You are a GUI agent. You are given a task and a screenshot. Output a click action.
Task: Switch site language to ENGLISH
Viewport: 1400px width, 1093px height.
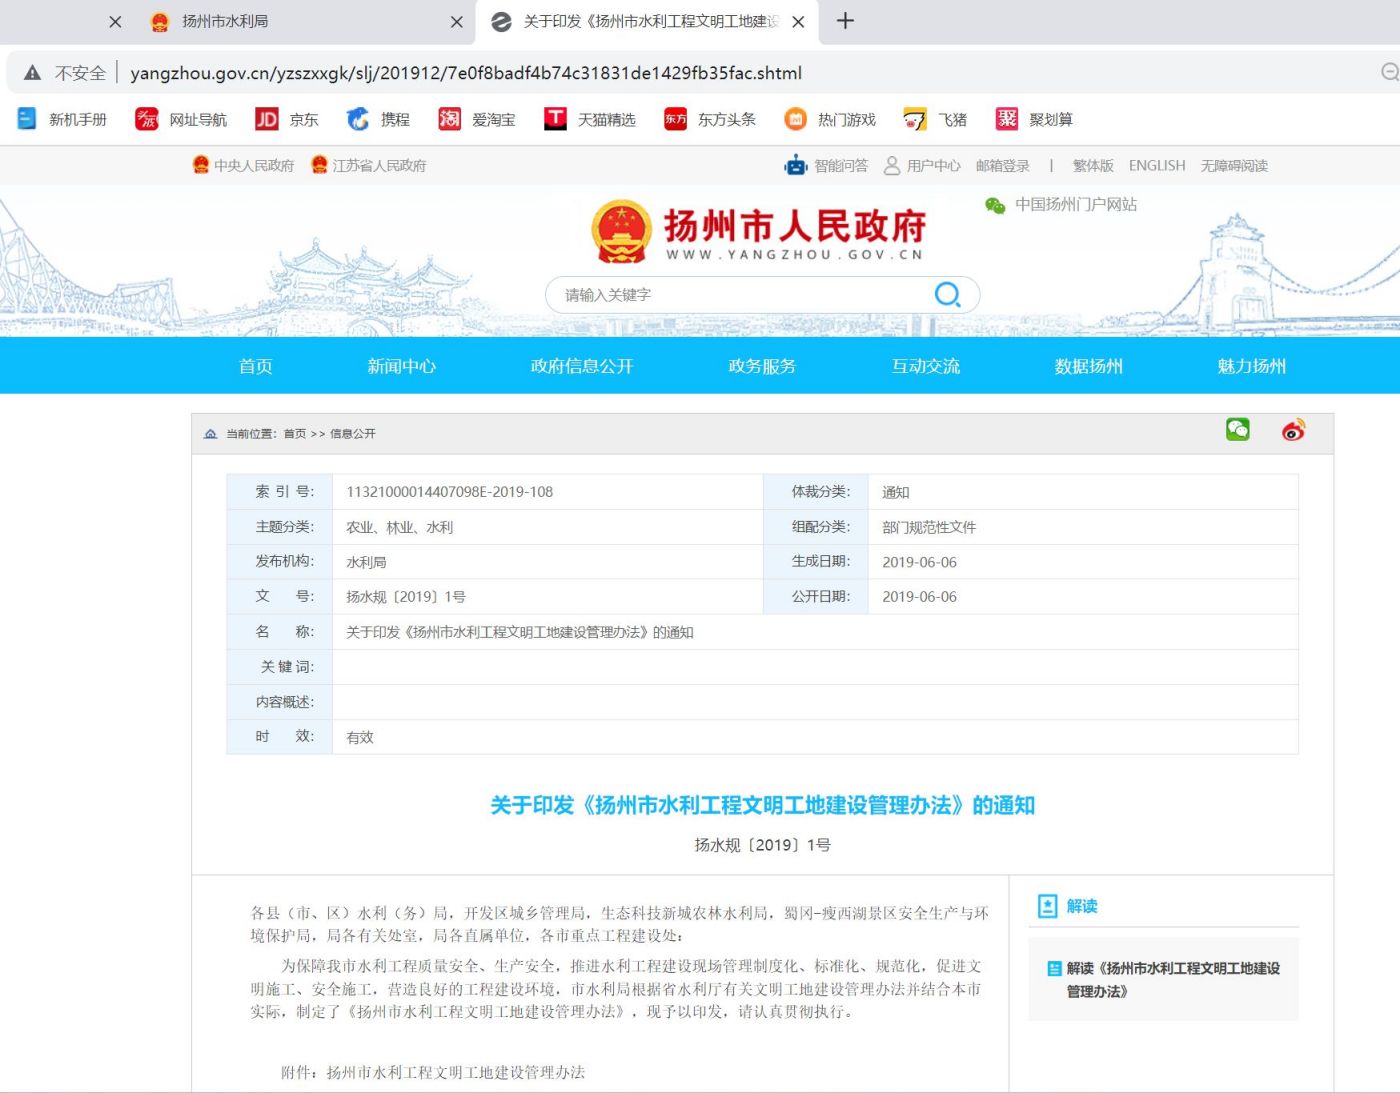pyautogui.click(x=1156, y=165)
